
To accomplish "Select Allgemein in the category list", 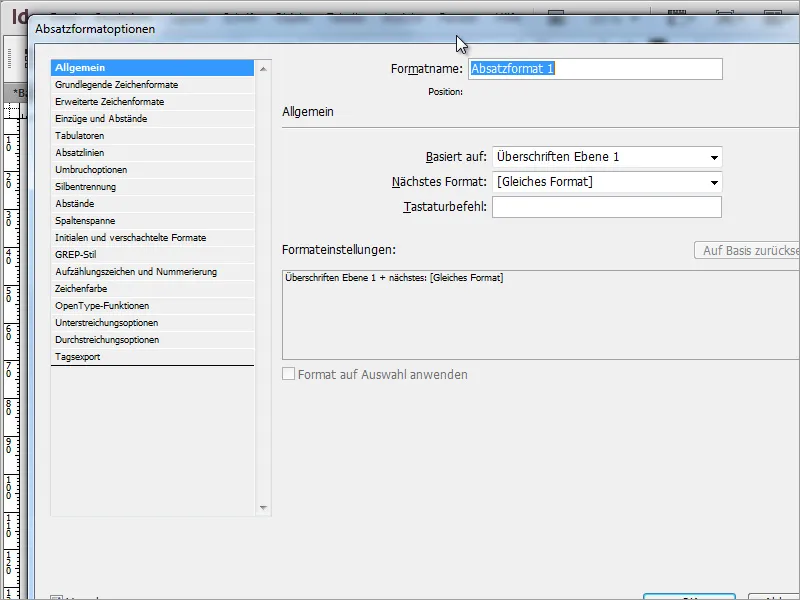I will coord(152,68).
